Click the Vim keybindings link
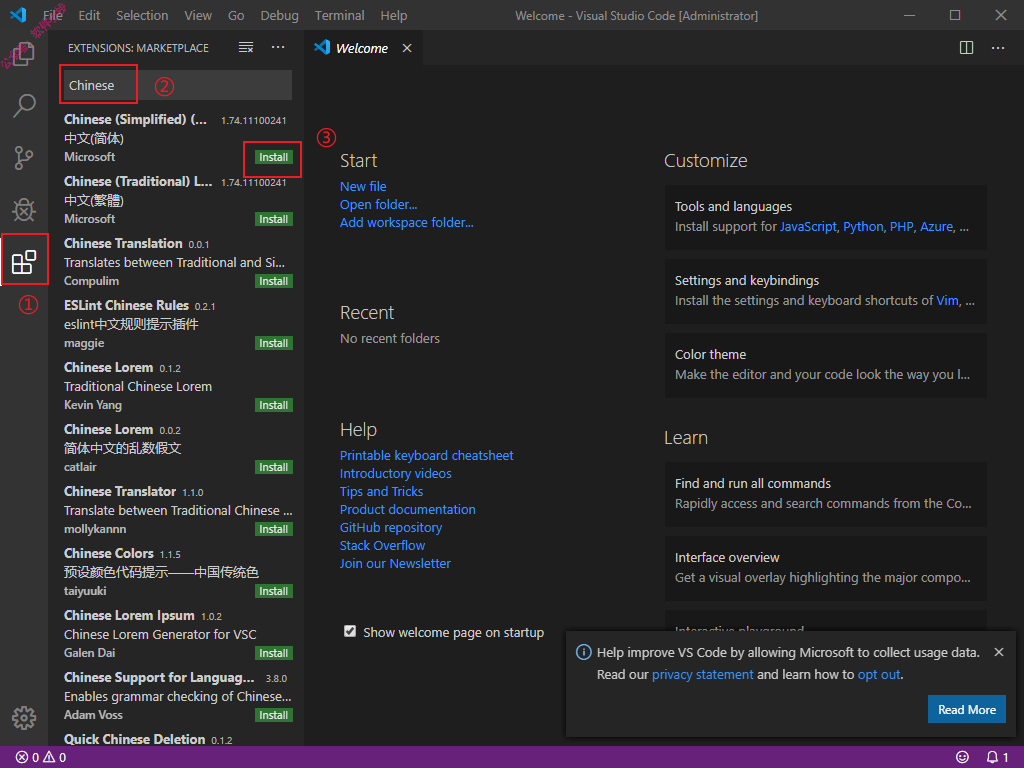 click(947, 300)
